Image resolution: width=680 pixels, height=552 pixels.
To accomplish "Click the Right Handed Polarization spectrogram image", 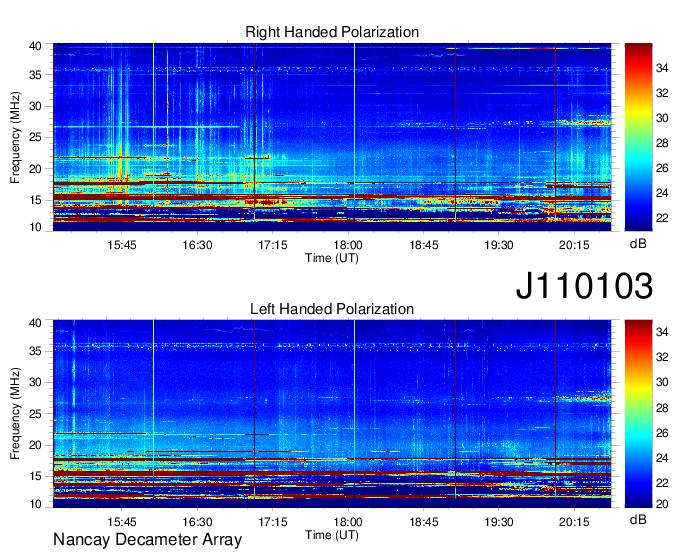I will coord(332,137).
